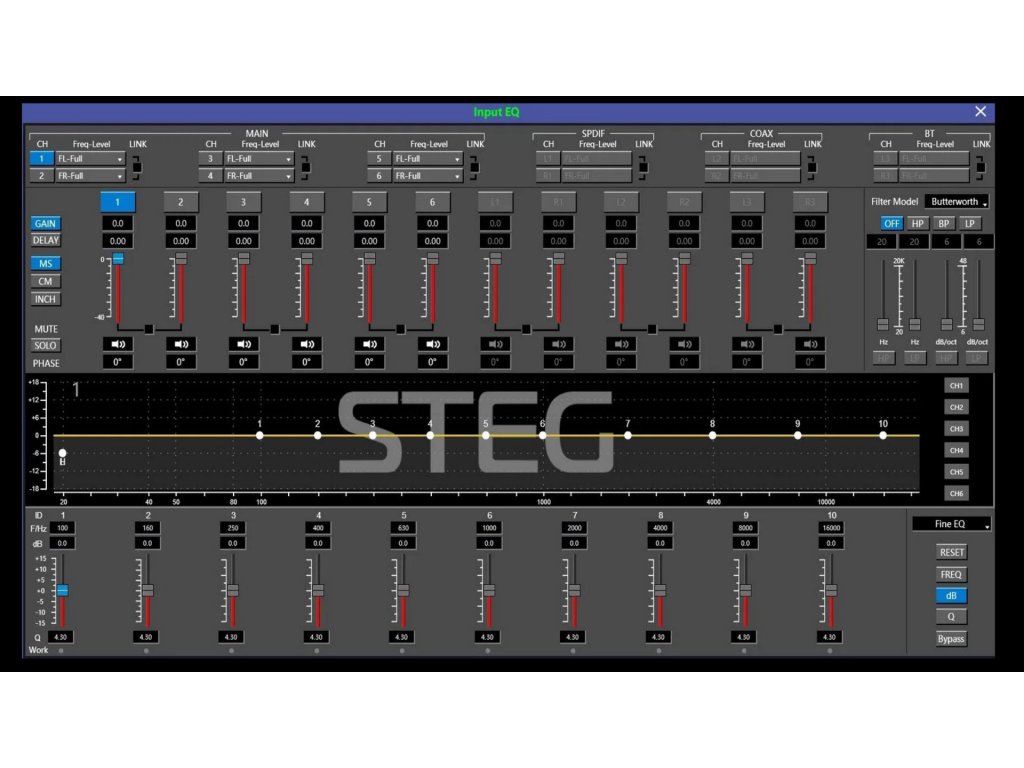The width and height of the screenshot is (1024, 768).
Task: Enable HP filter type
Action: (917, 223)
